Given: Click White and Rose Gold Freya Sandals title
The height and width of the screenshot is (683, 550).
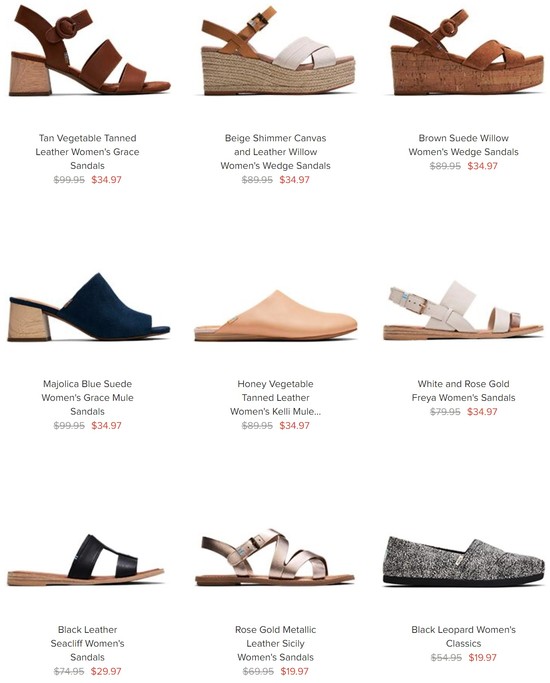Looking at the screenshot, I should coord(463,391).
